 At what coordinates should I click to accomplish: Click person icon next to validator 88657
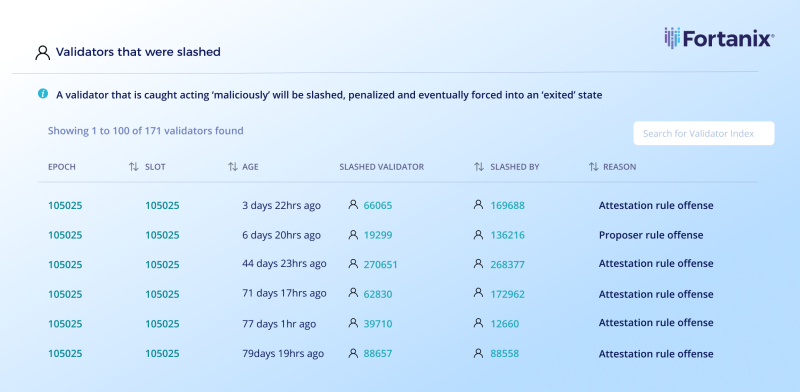[353, 353]
